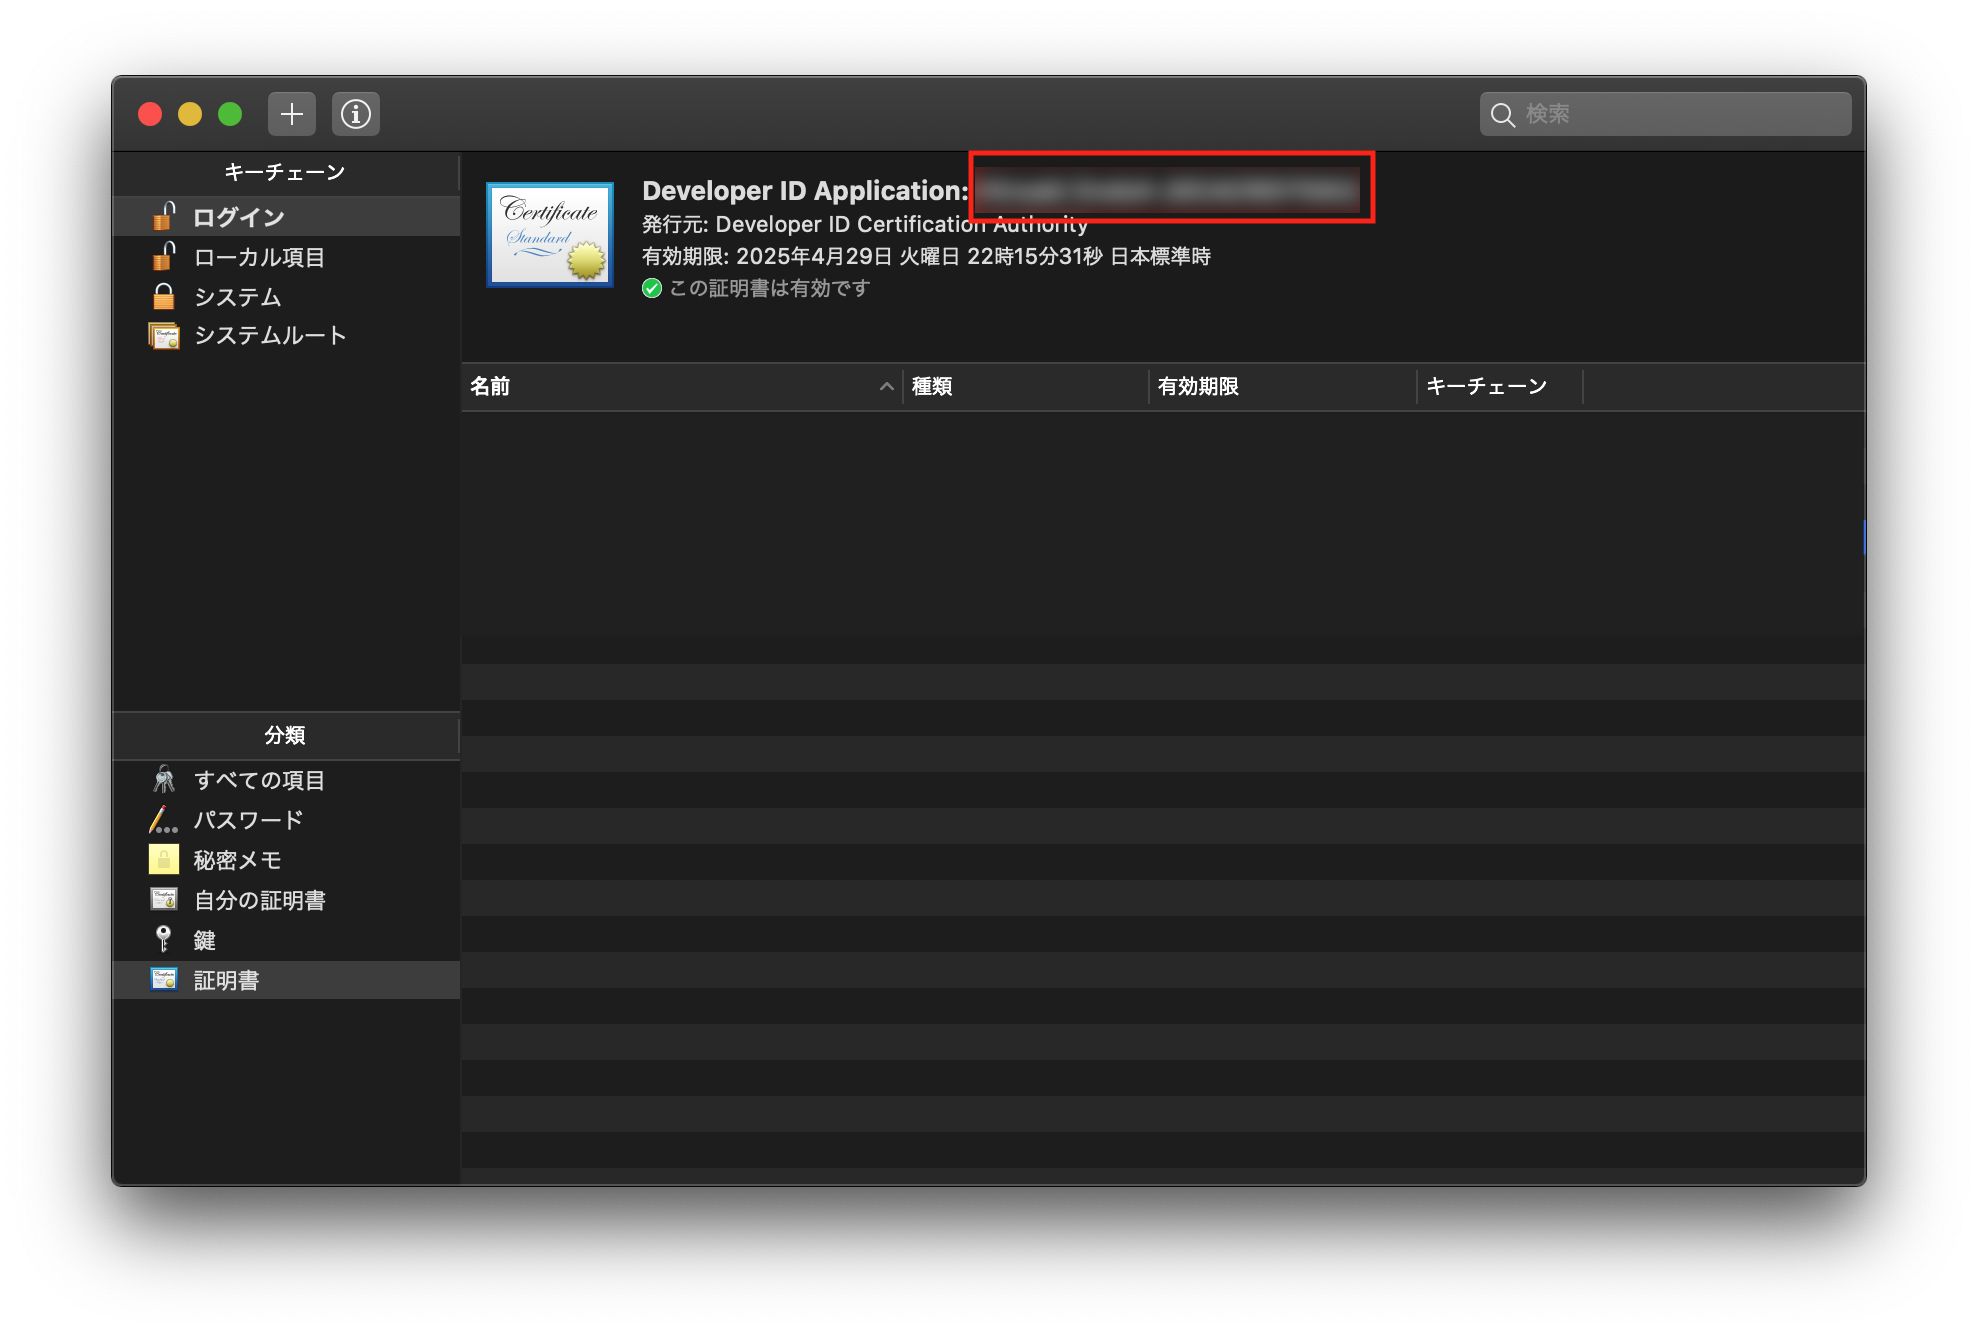This screenshot has width=1978, height=1334.
Task: Select the ログイン keychain lock icon
Action: [164, 217]
